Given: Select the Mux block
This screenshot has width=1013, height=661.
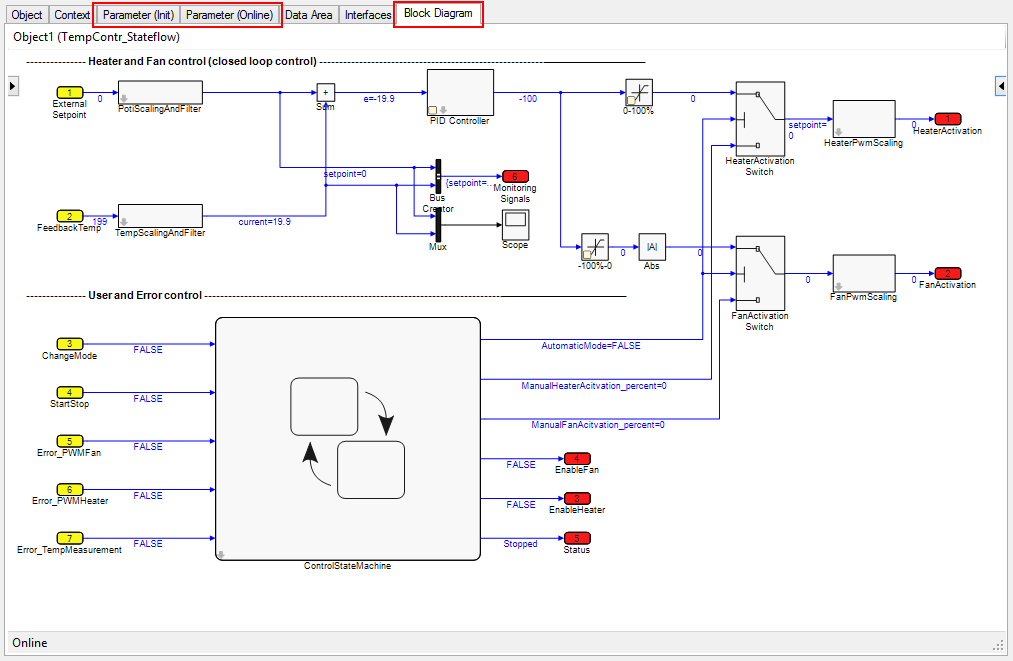Looking at the screenshot, I should click(438, 225).
